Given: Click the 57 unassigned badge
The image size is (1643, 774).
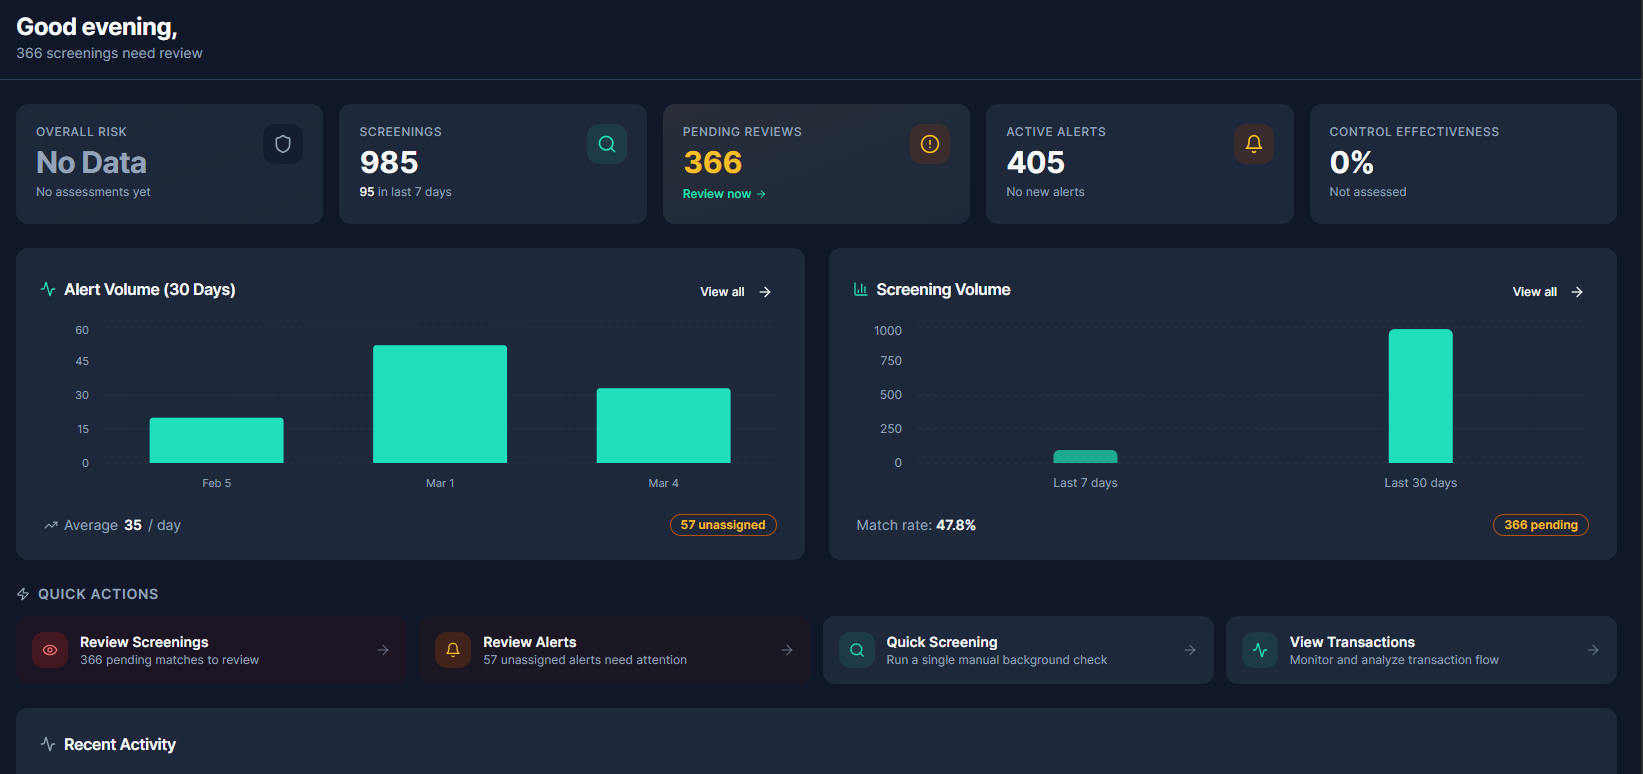Looking at the screenshot, I should tap(723, 525).
